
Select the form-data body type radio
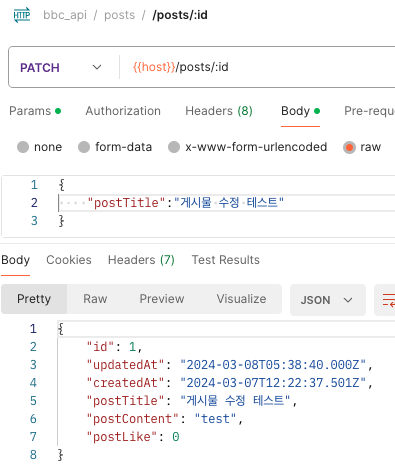tap(84, 147)
